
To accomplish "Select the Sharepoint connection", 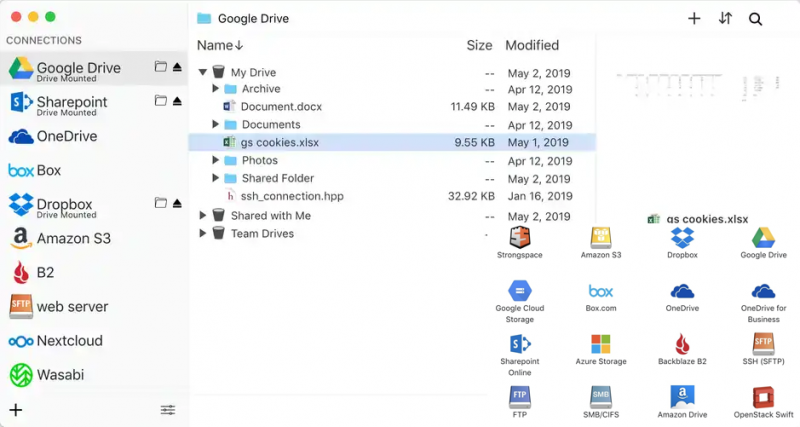I will (94, 103).
